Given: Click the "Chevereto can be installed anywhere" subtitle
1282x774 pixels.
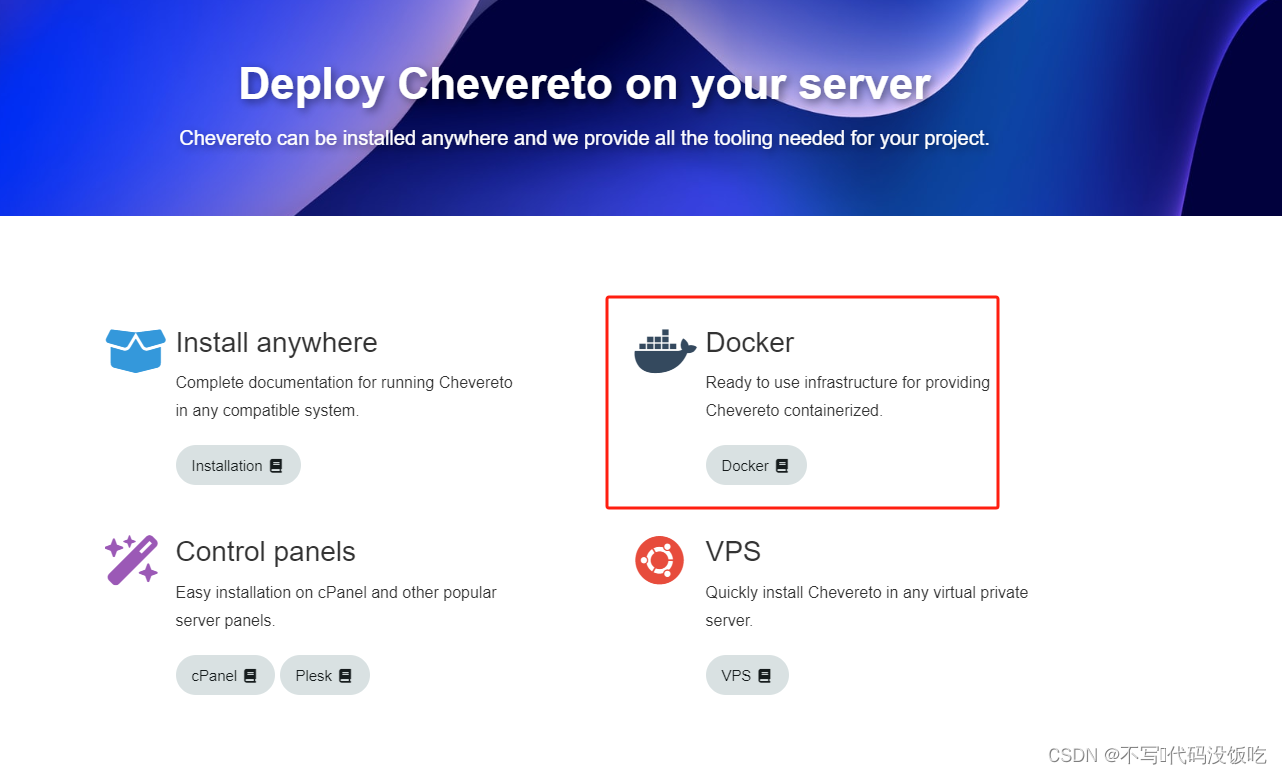Looking at the screenshot, I should coord(584,138).
